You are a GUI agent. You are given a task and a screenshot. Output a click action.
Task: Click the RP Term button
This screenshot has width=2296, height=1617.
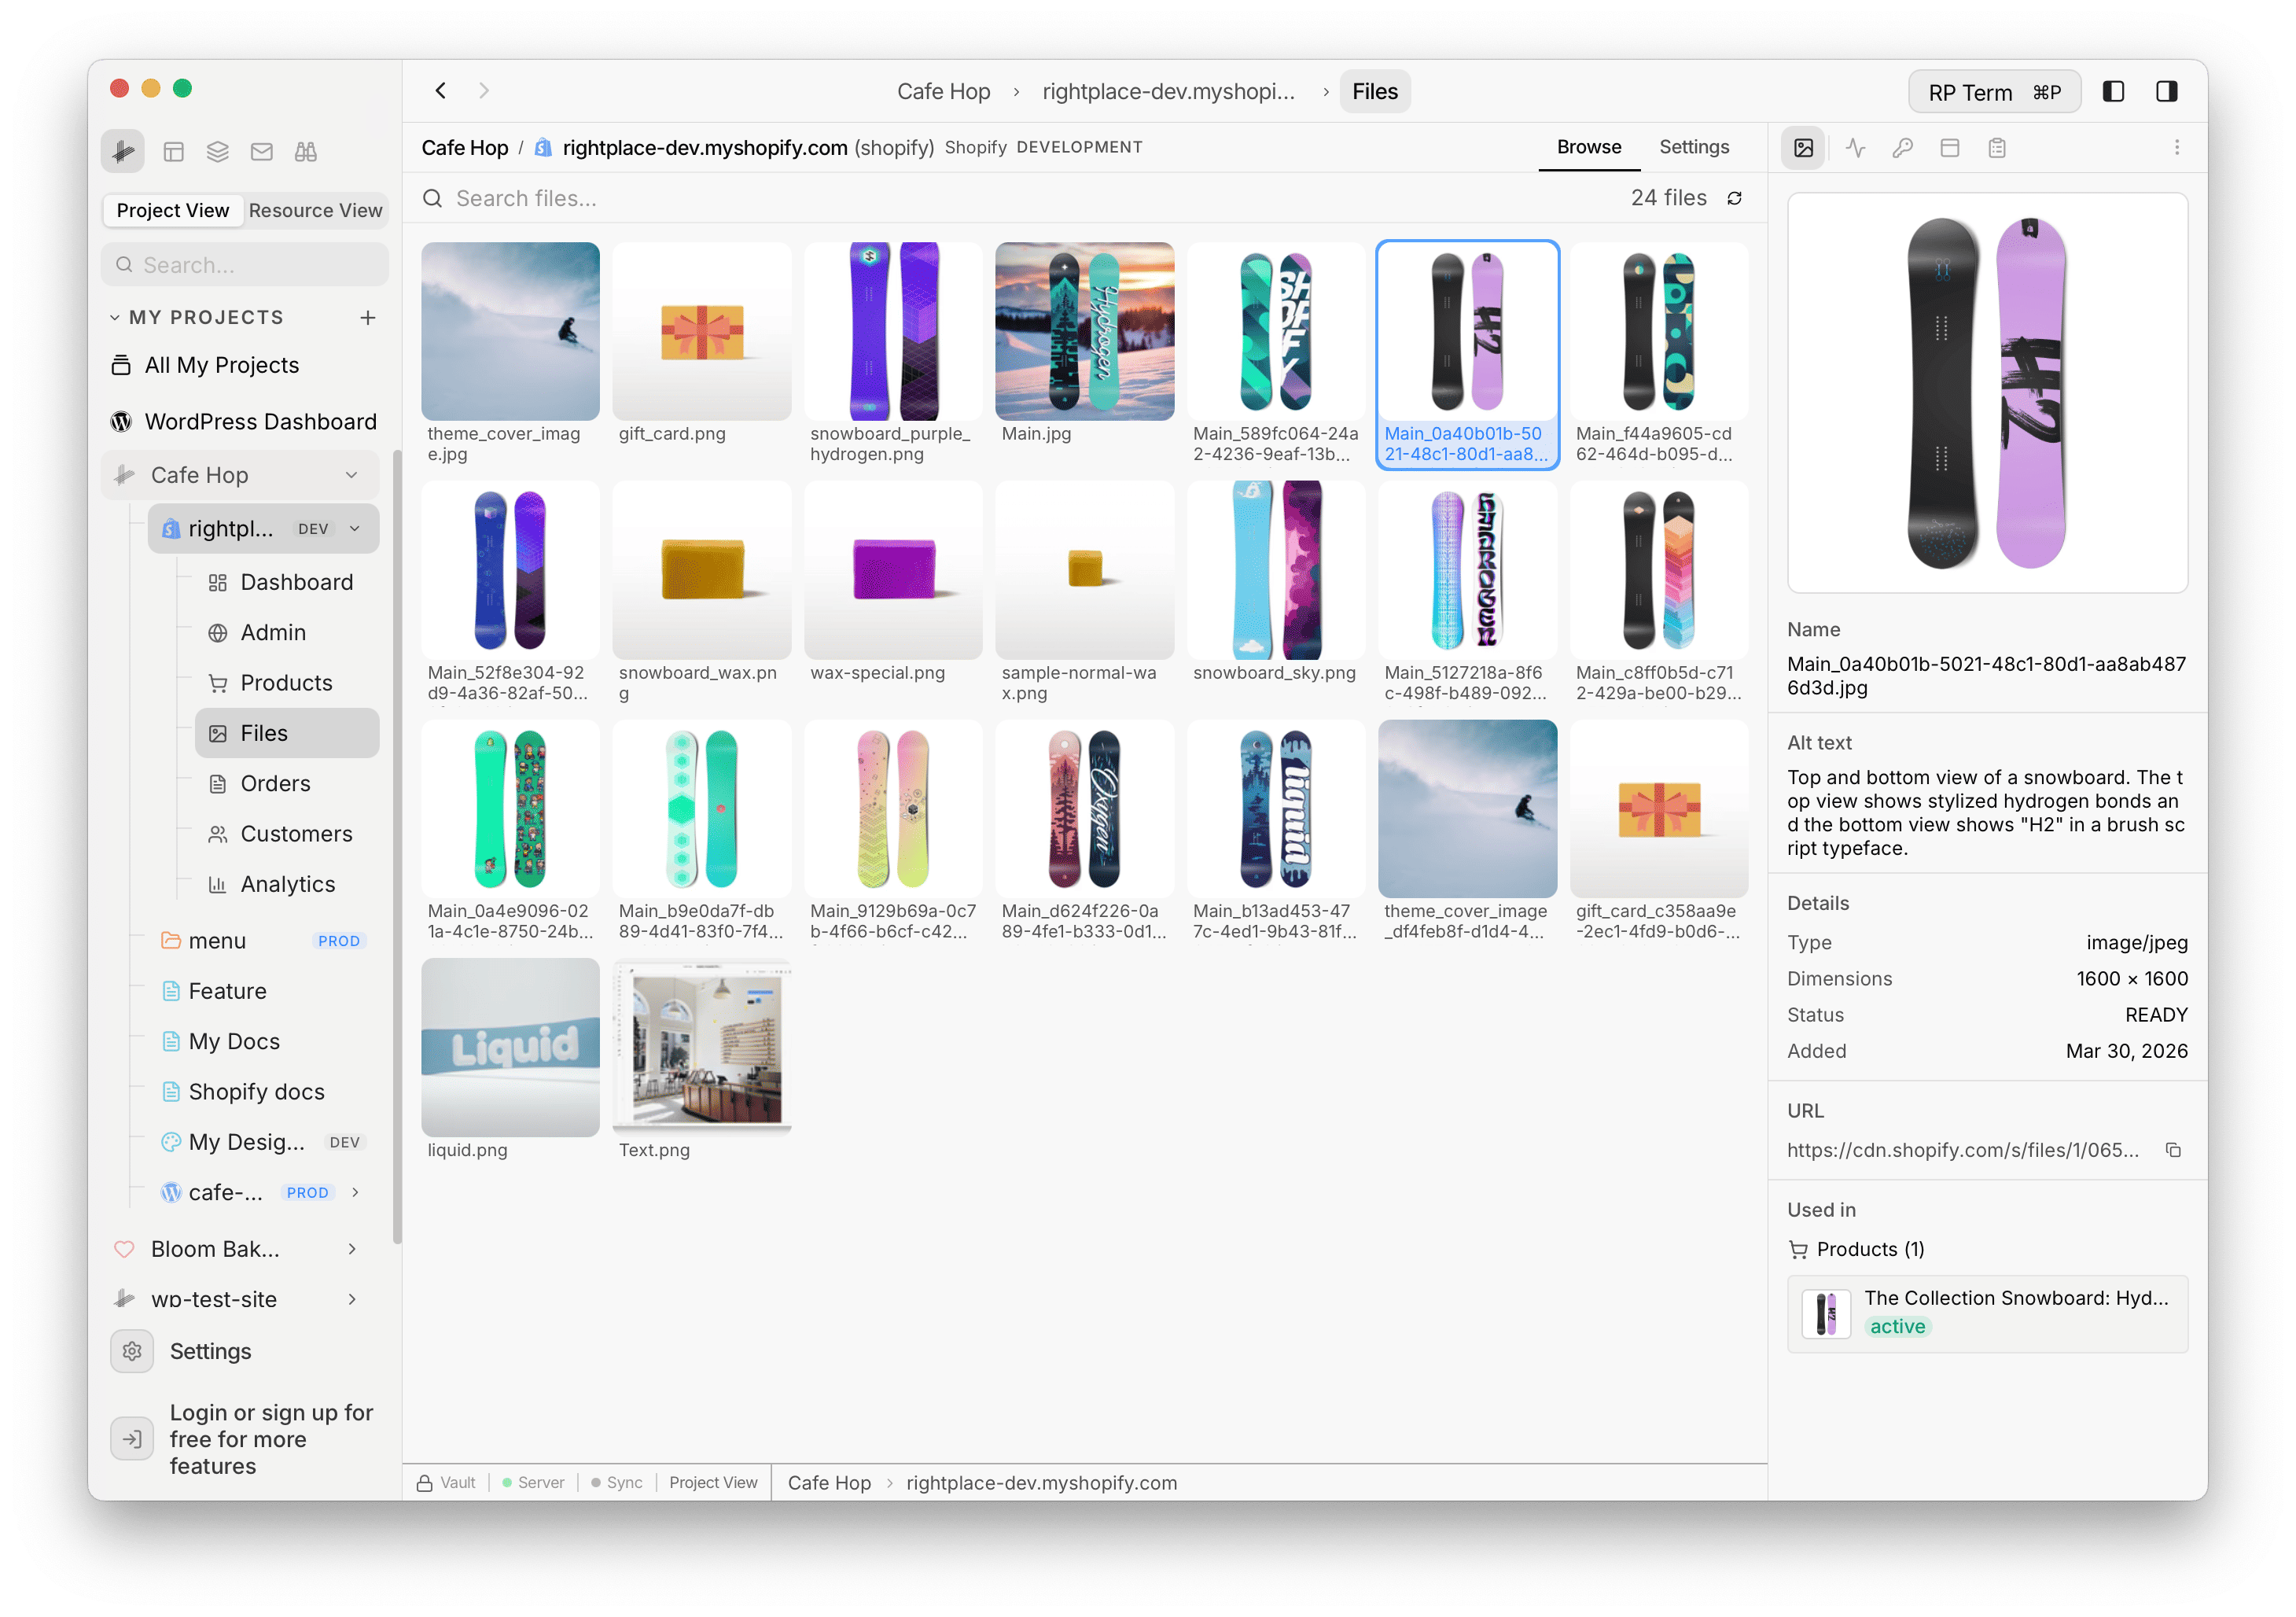1994,91
